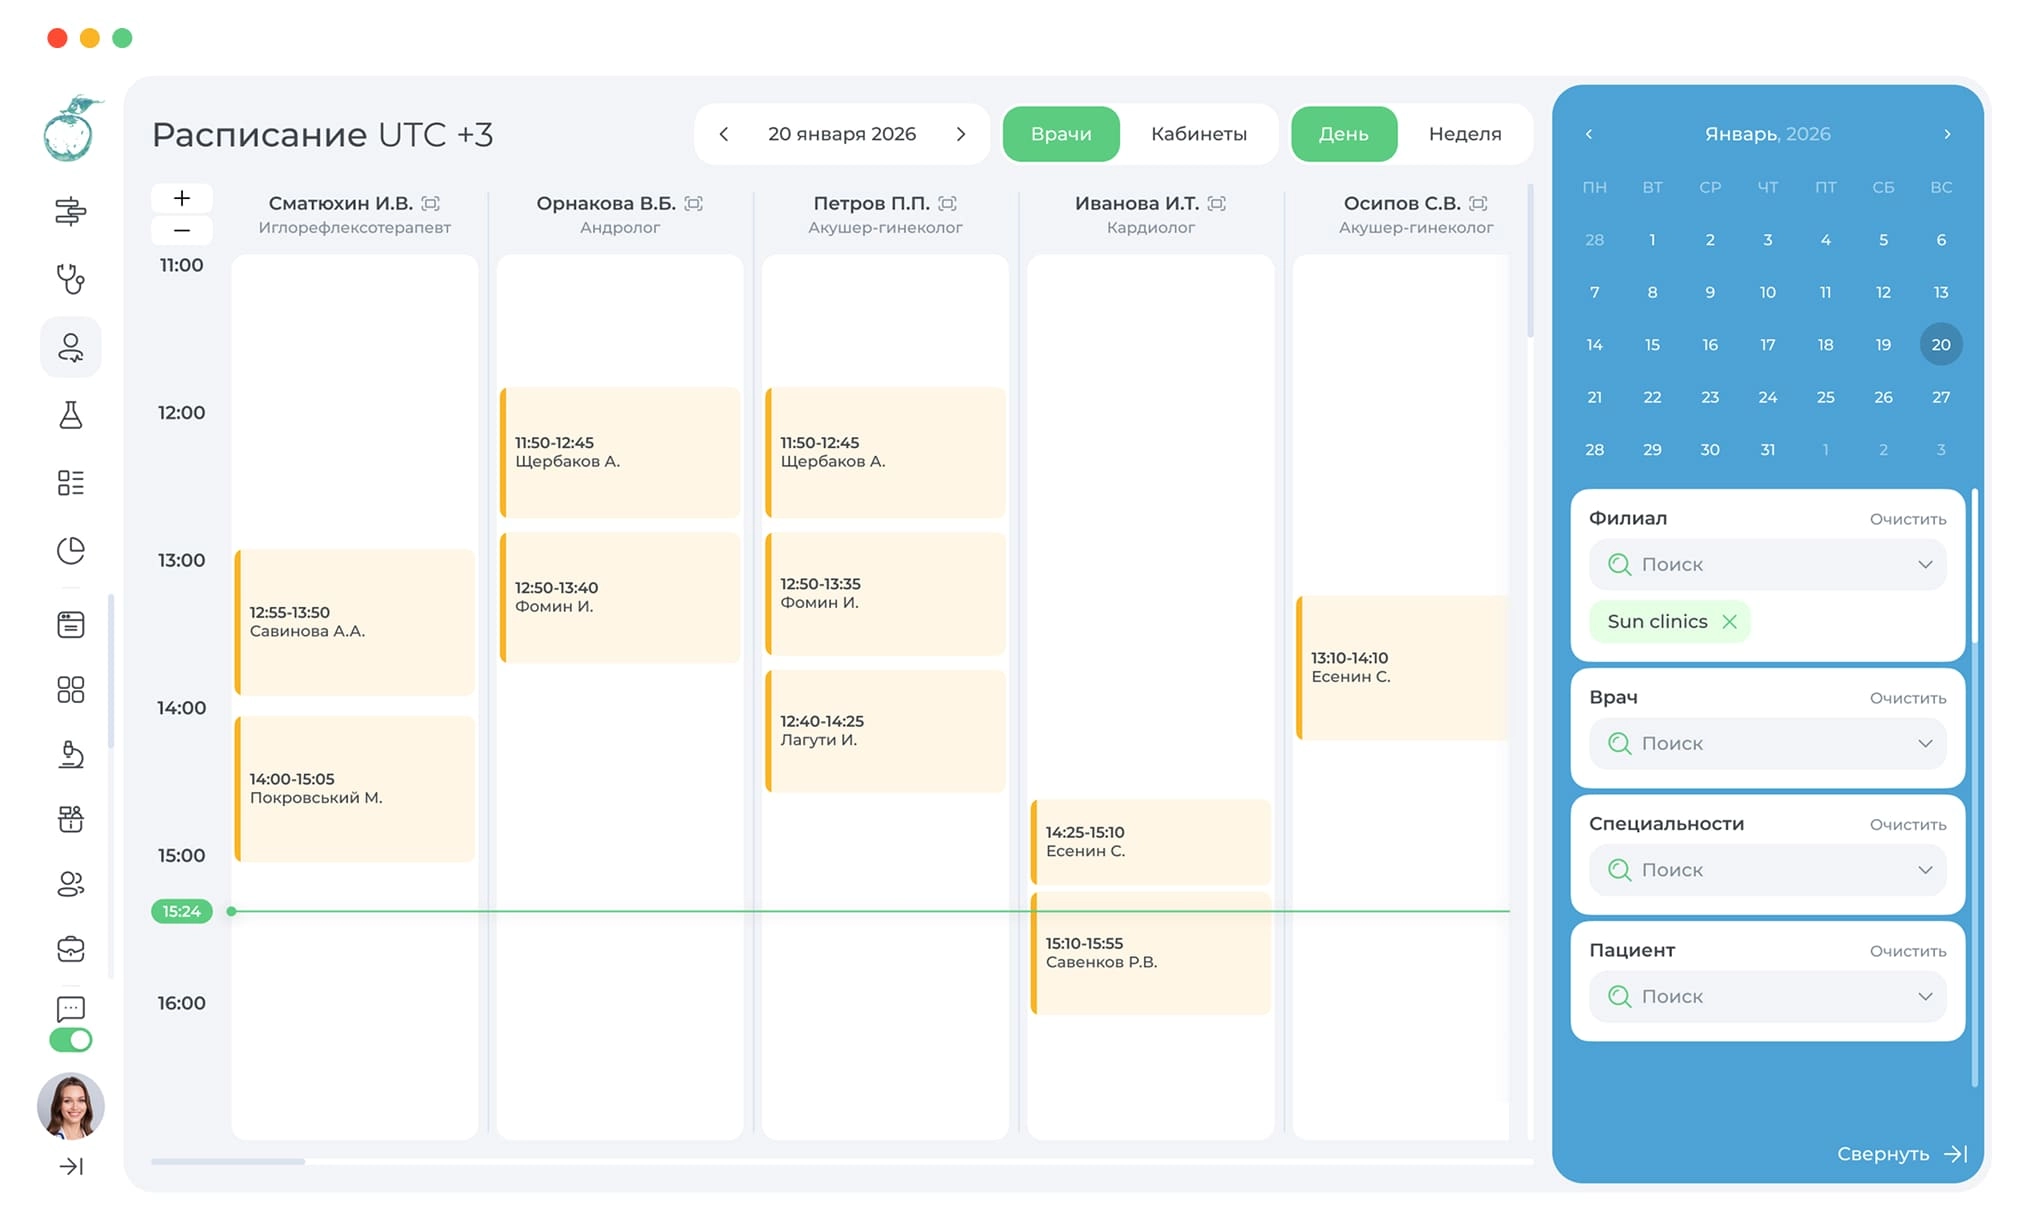The width and height of the screenshot is (2033, 1221).
Task: Expand Сматюхин И.В. column with fullscreen icon
Action: 431,203
